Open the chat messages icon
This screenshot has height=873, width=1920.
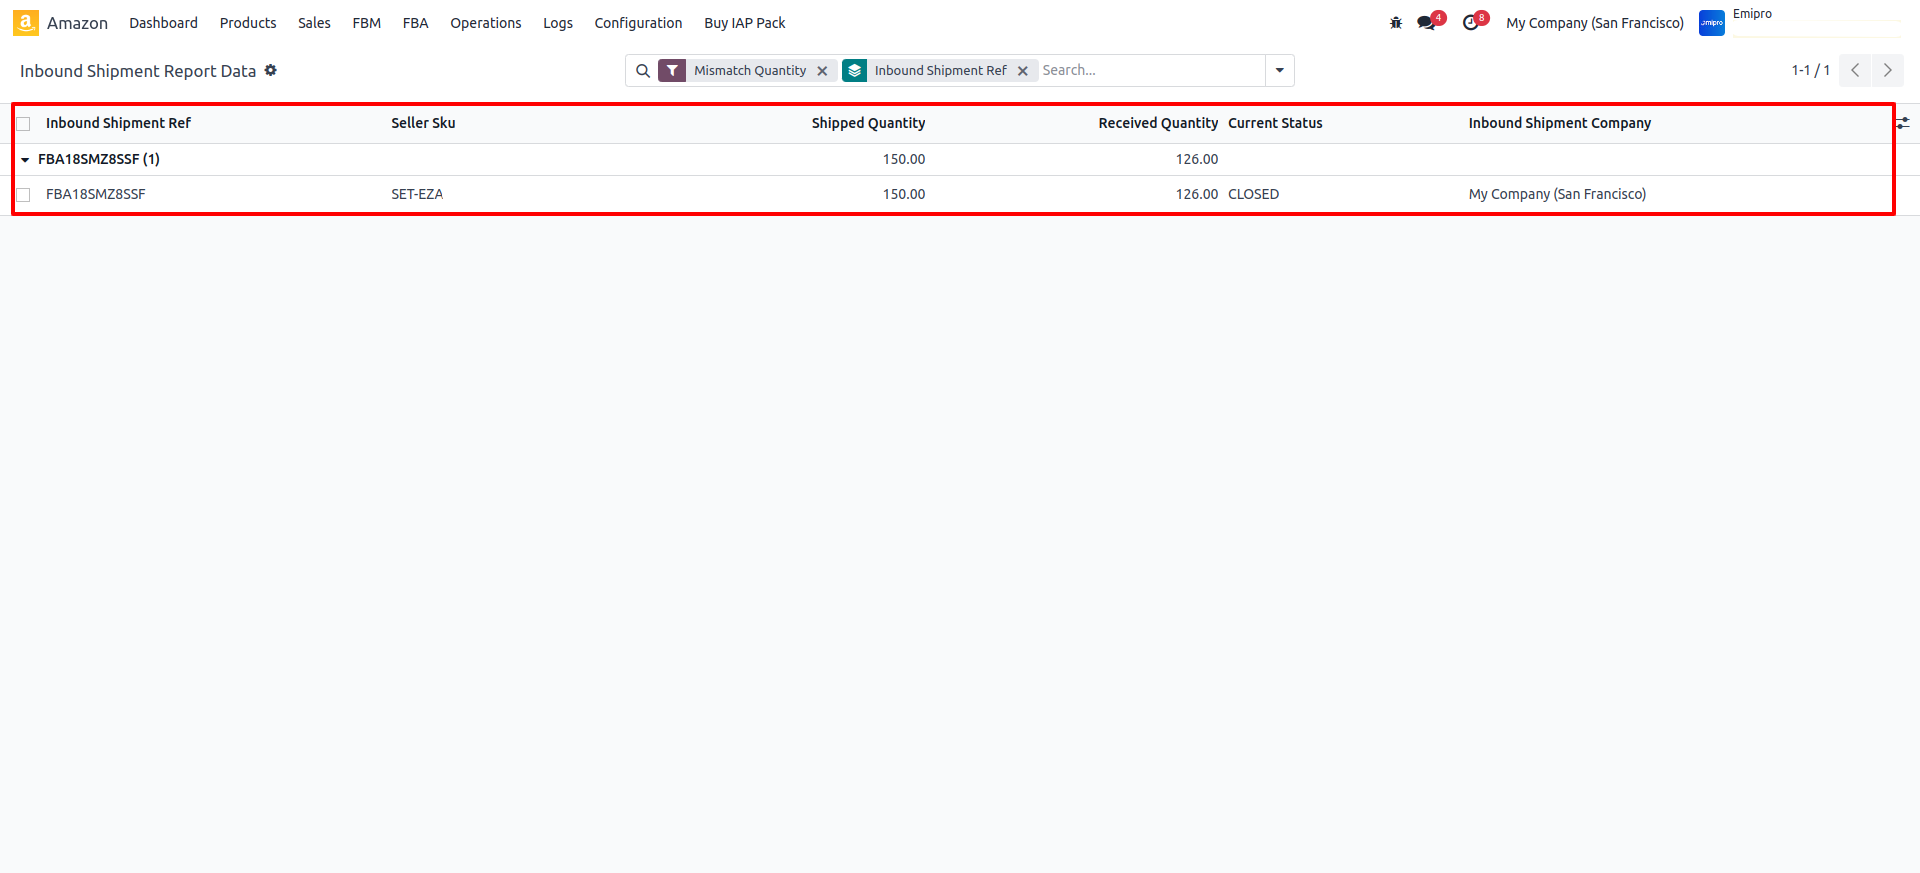click(x=1426, y=23)
